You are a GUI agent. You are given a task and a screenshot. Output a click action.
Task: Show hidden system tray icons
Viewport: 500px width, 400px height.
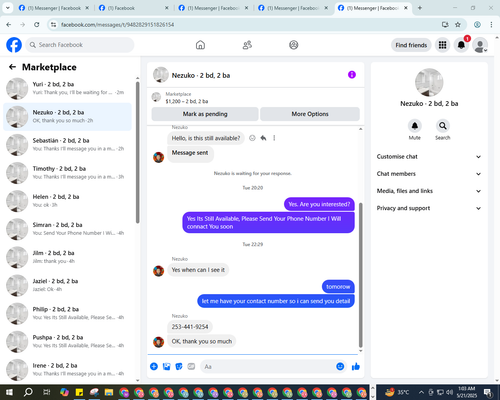click(x=421, y=392)
